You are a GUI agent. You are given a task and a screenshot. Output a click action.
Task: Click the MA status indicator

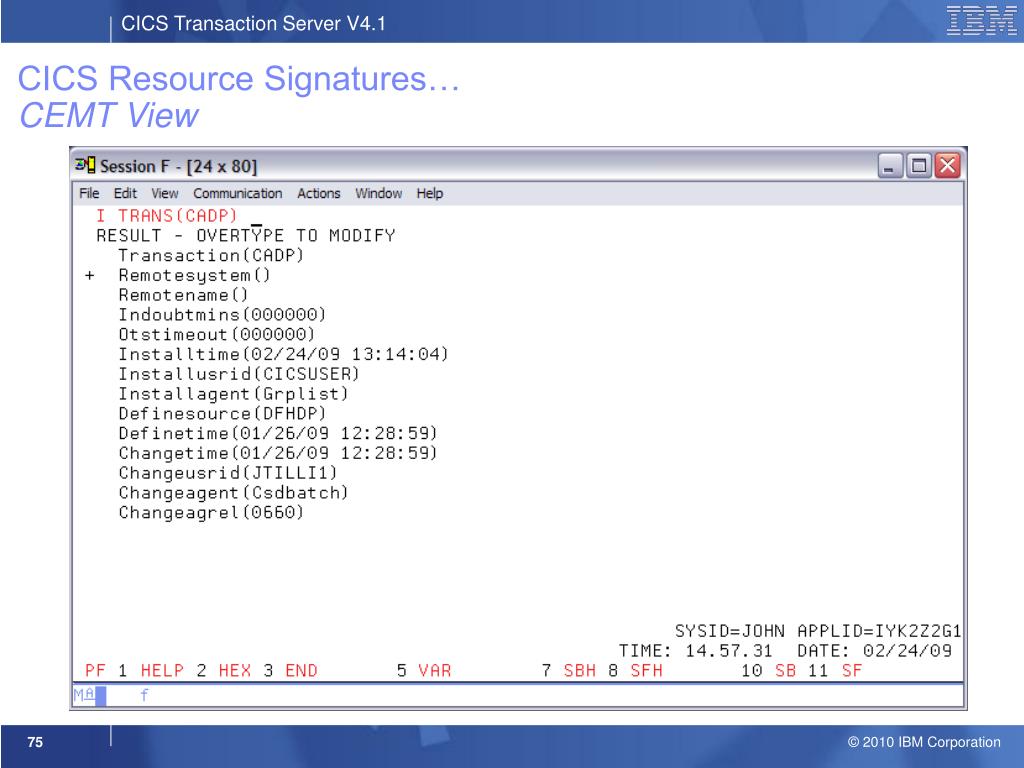[x=84, y=695]
